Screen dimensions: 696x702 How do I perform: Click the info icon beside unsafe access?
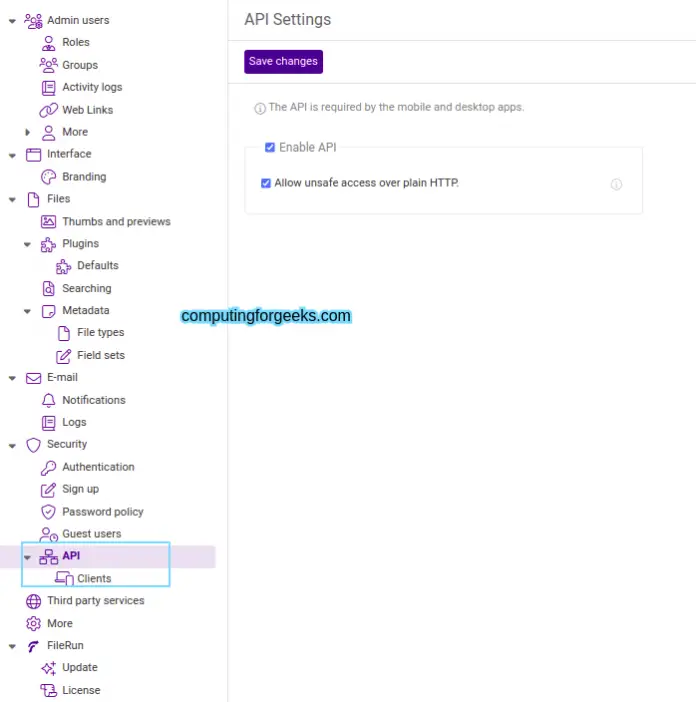click(616, 184)
